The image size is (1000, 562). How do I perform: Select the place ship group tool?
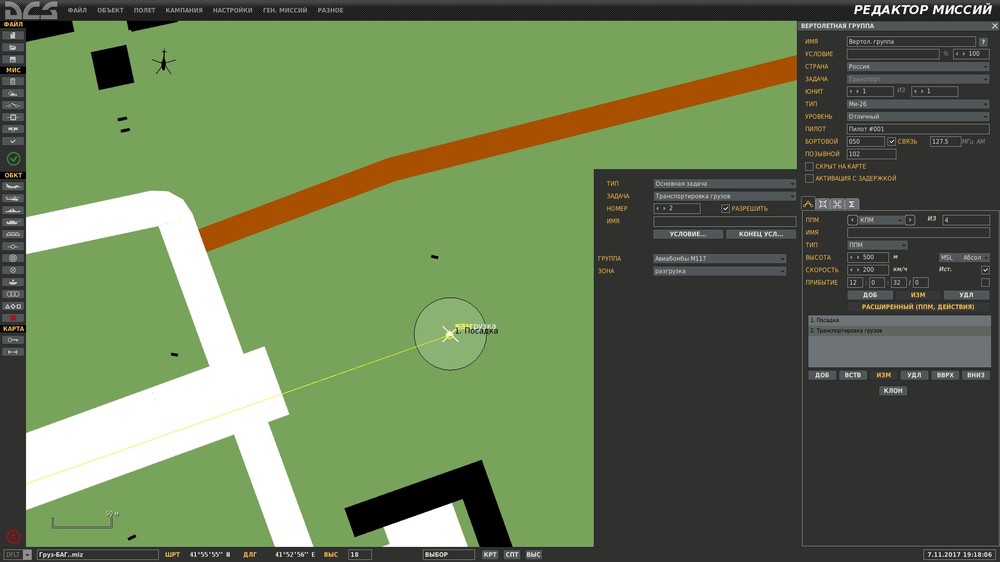point(13,211)
